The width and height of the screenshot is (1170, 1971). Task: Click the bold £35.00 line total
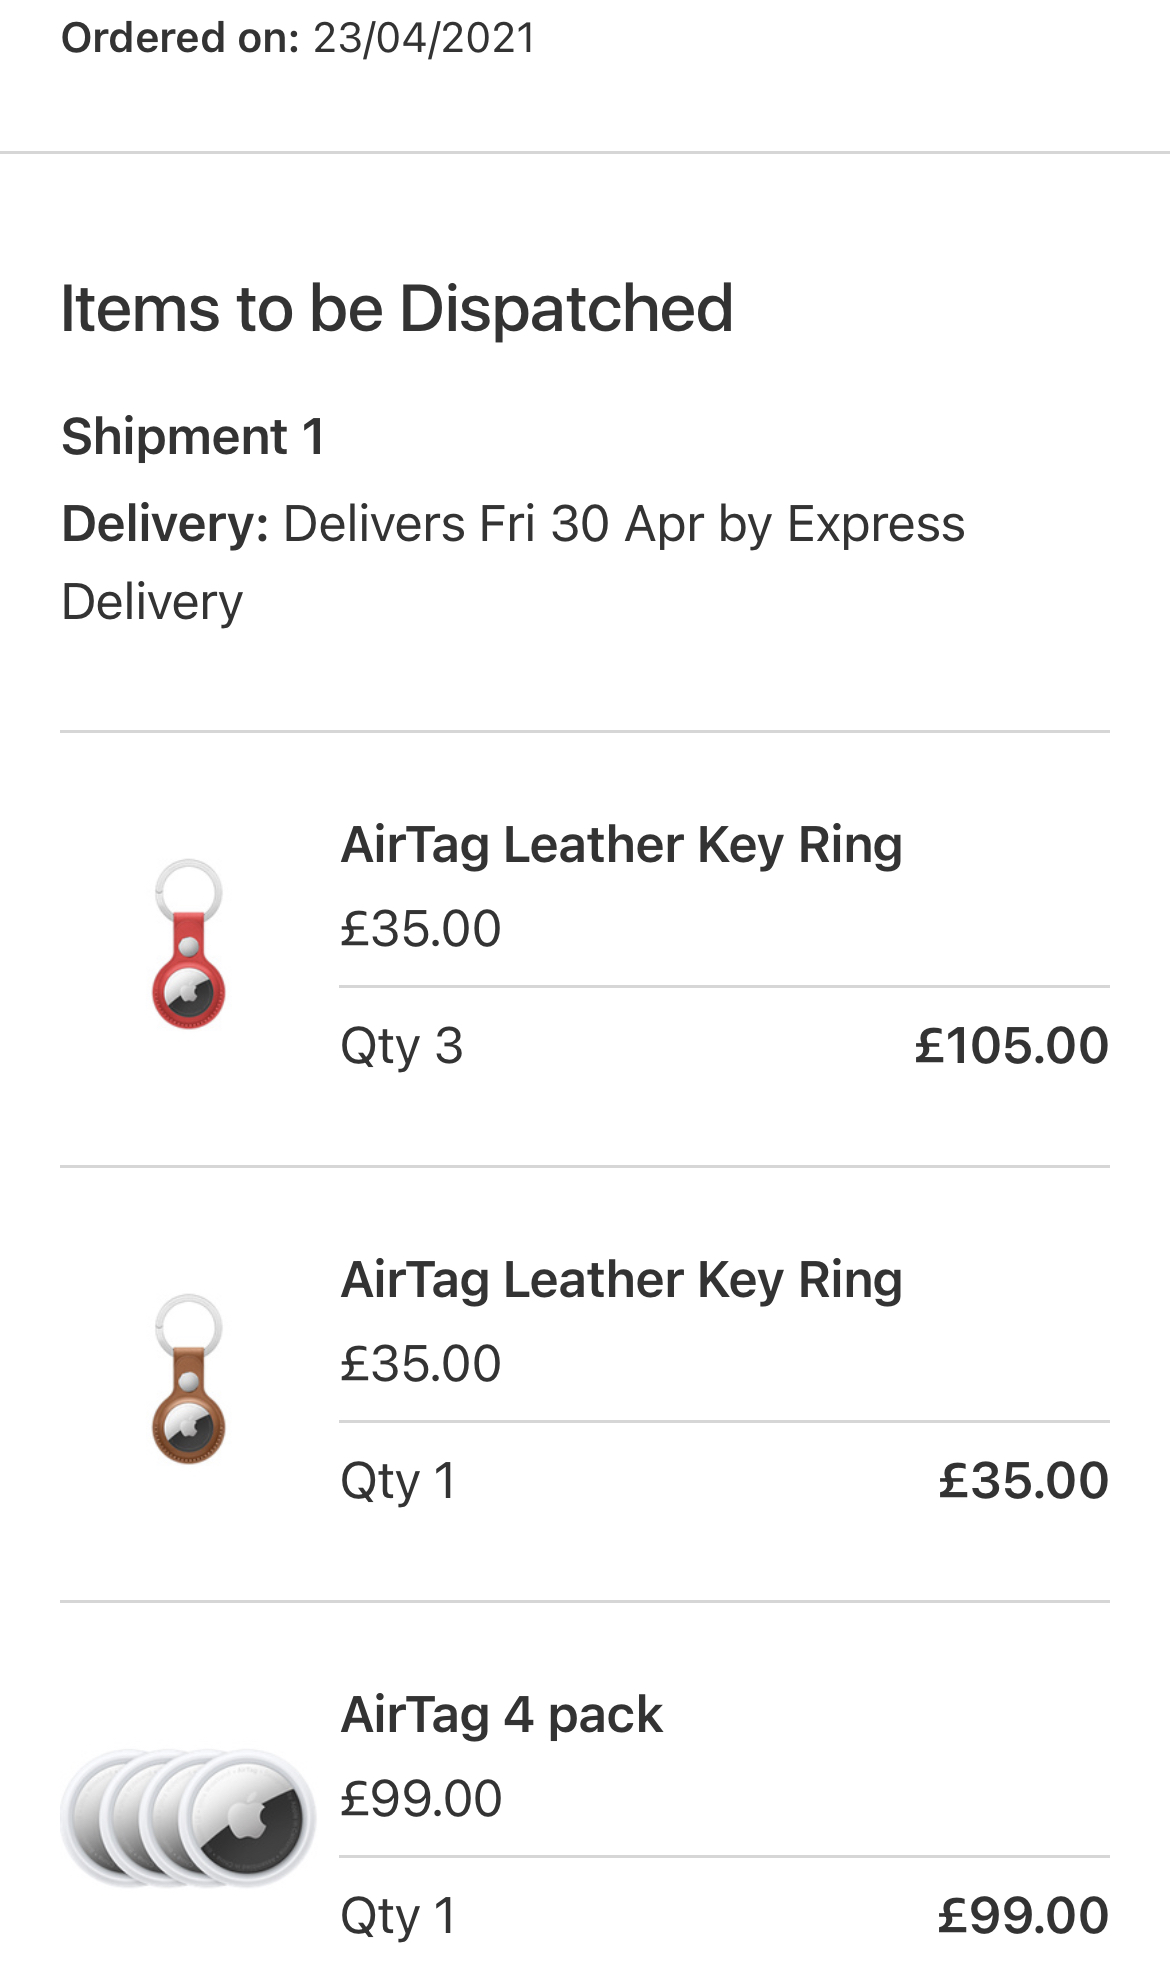tap(1023, 1481)
